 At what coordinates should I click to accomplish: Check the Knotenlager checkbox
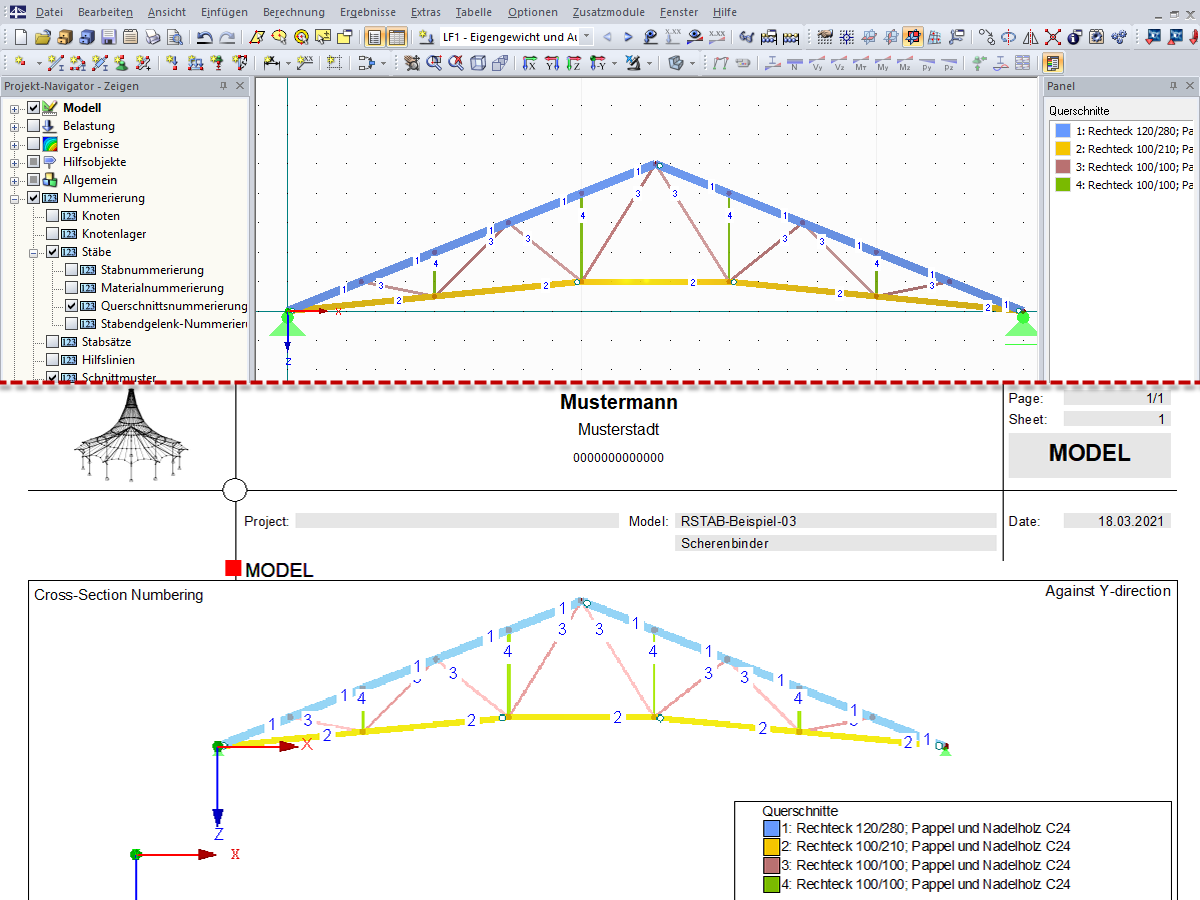click(53, 234)
